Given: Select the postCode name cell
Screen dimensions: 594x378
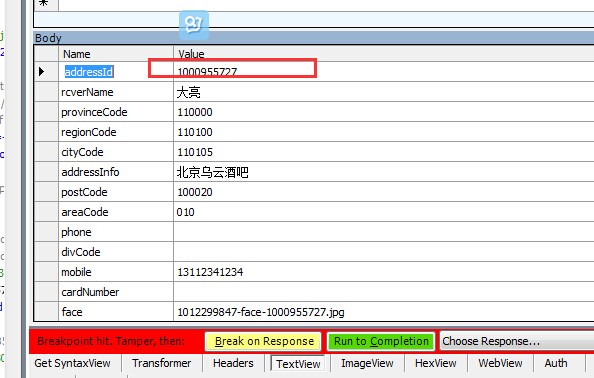Looking at the screenshot, I should (116, 192).
